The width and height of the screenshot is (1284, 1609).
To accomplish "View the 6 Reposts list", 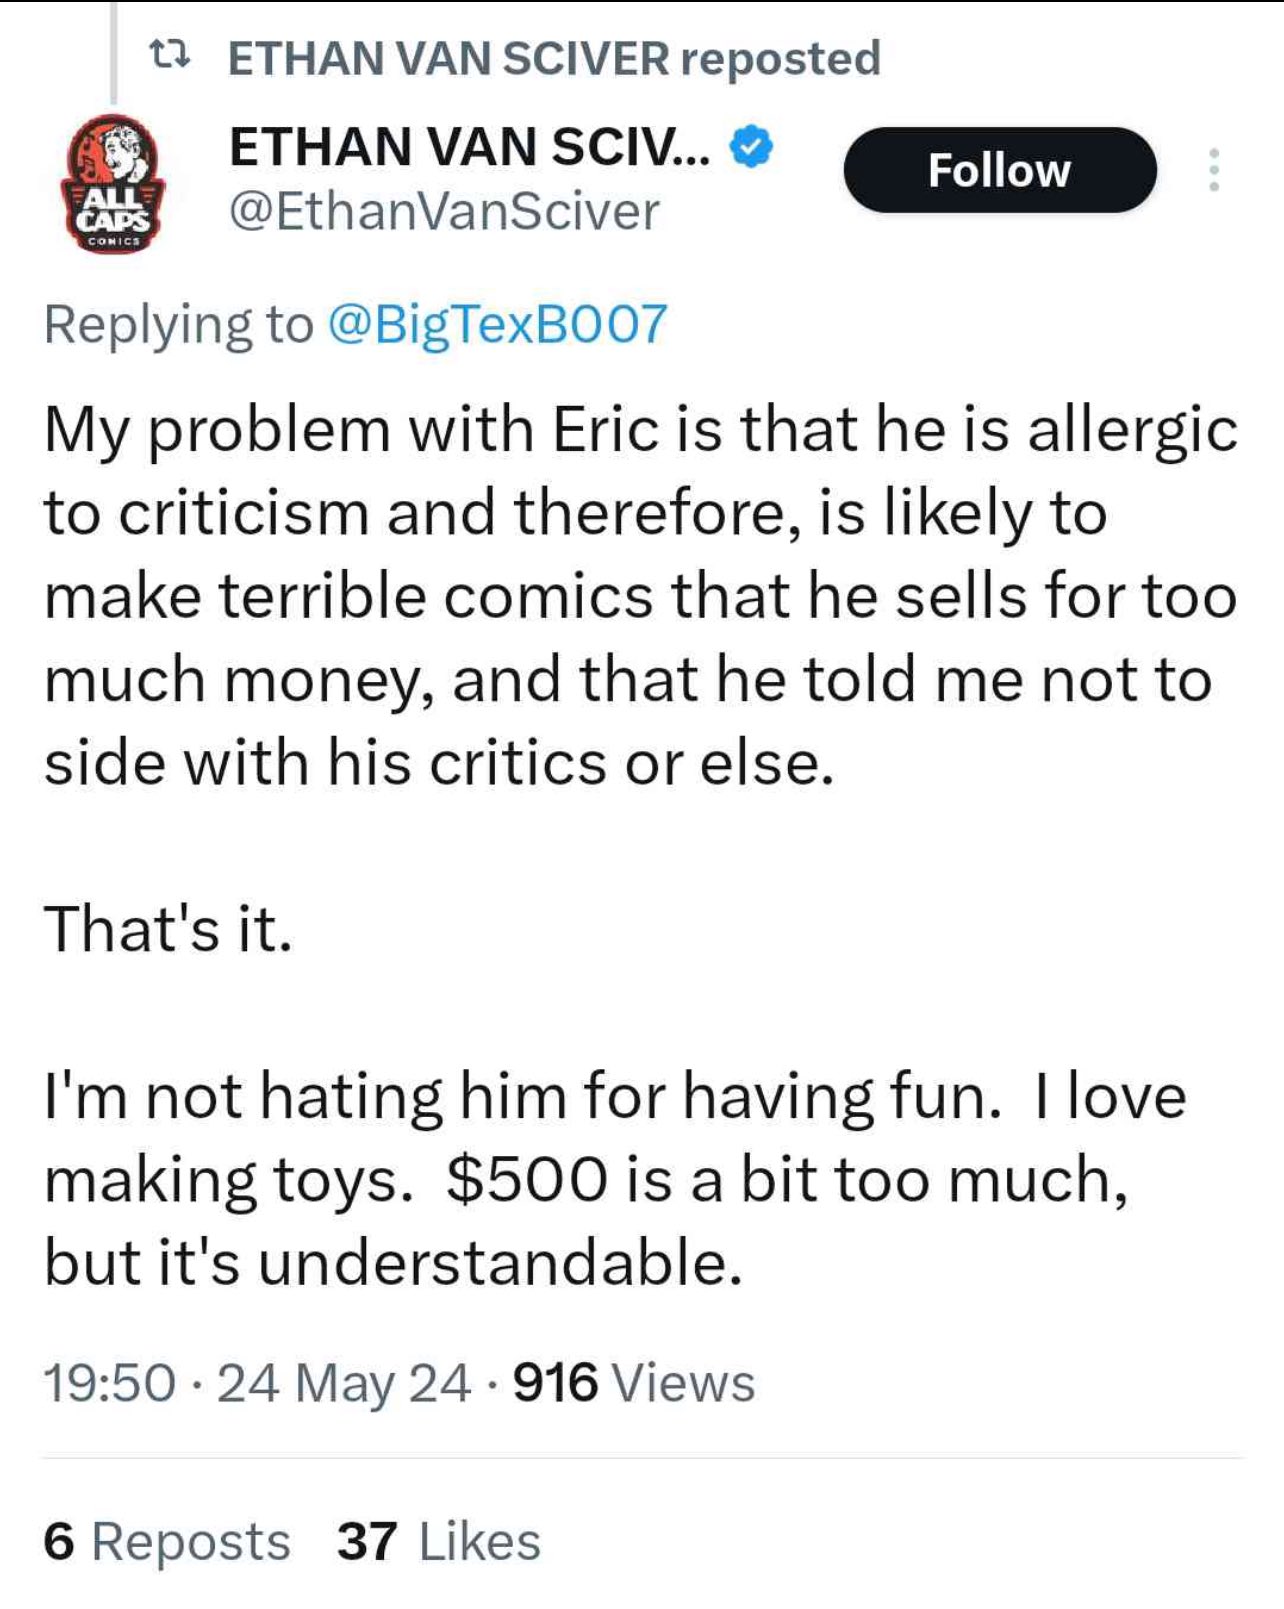I will (x=167, y=1541).
